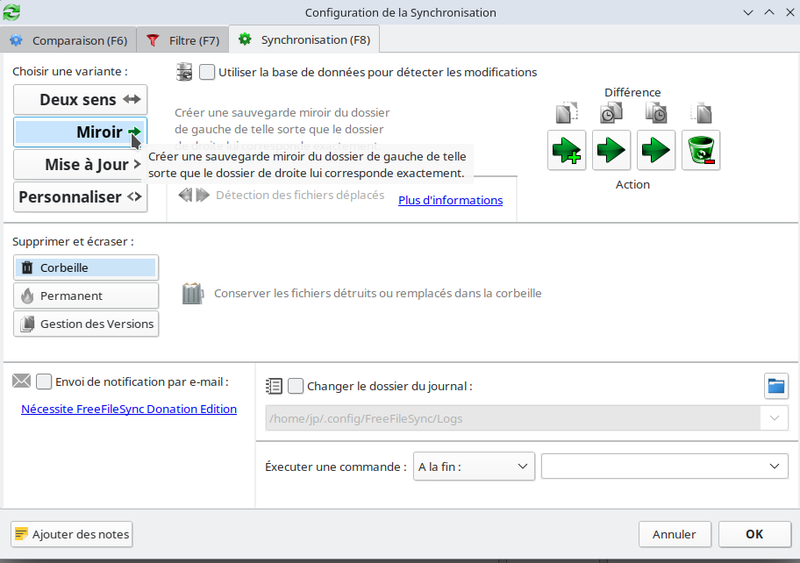
Task: Select the Deux sens variant
Action: [80, 100]
